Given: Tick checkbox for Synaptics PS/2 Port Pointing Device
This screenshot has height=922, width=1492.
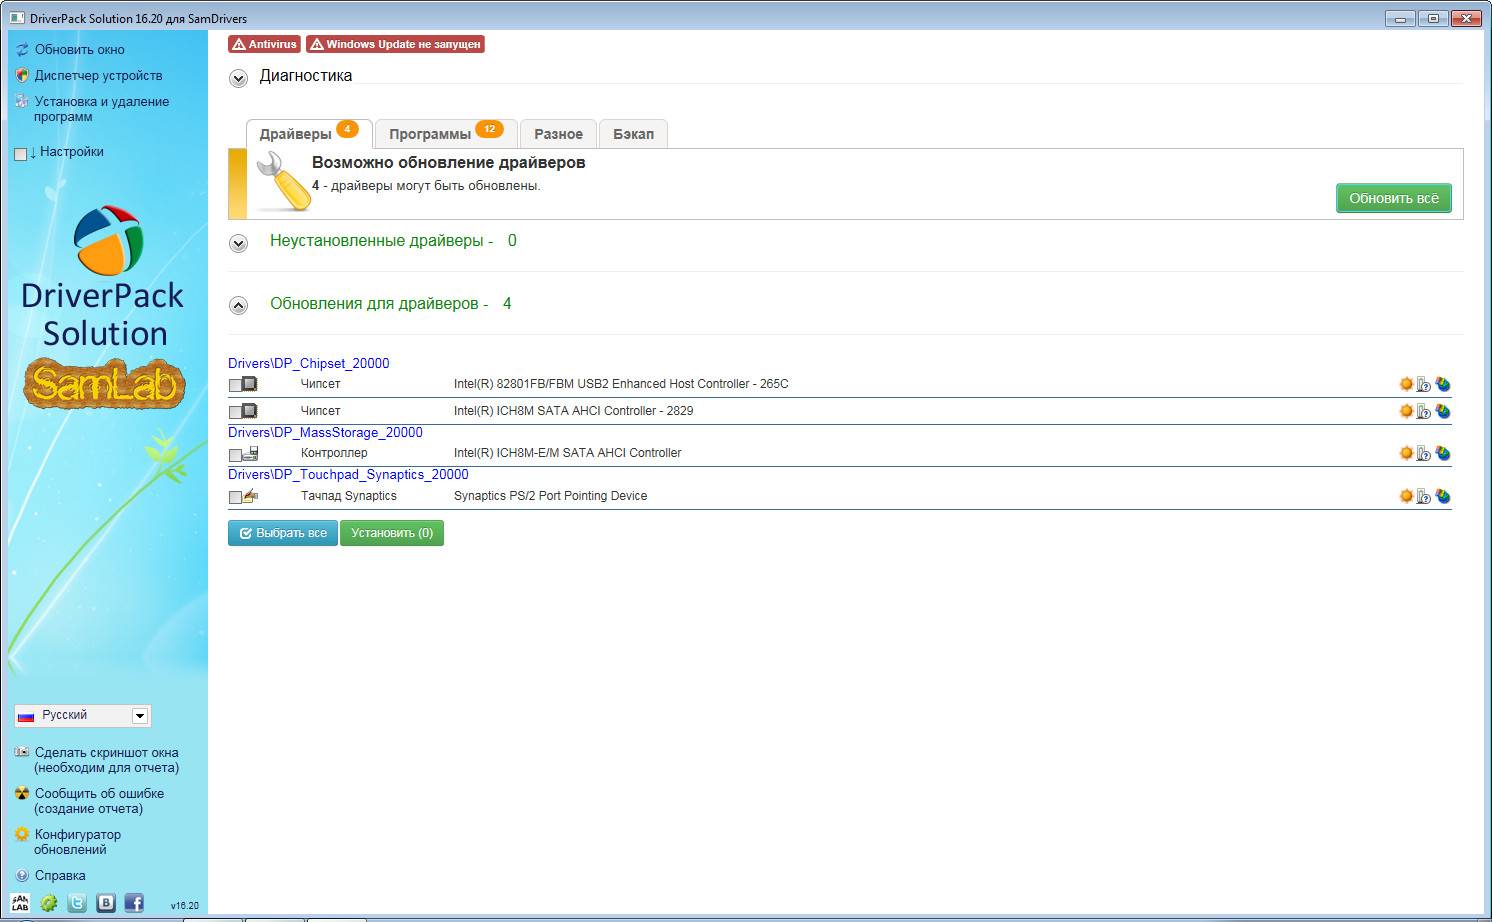Looking at the screenshot, I should click(235, 497).
